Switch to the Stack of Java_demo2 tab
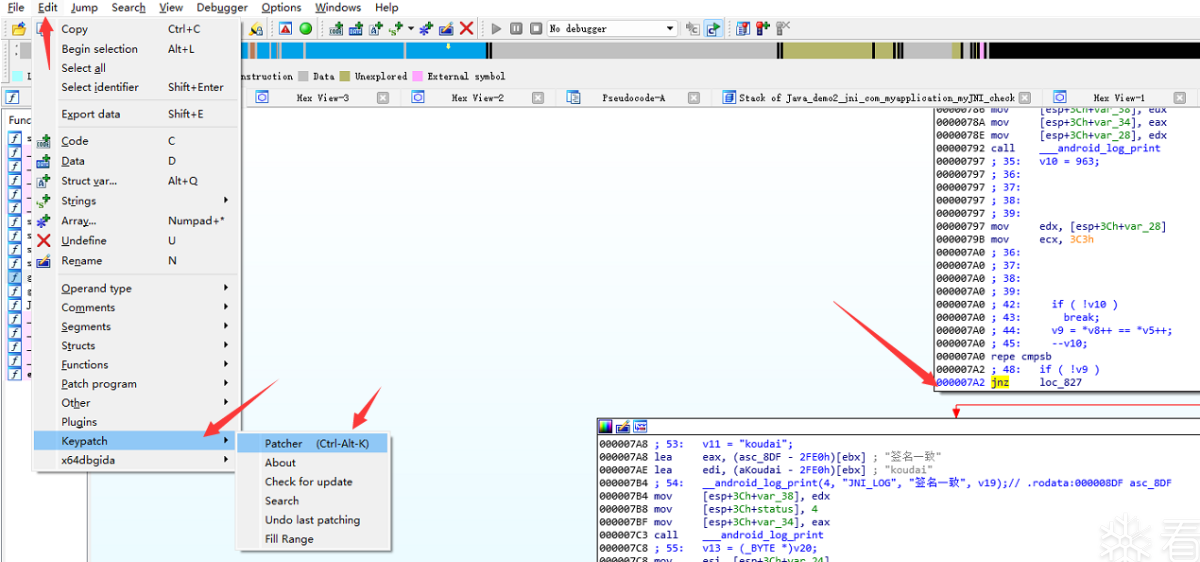The image size is (1200, 562). [x=877, y=98]
